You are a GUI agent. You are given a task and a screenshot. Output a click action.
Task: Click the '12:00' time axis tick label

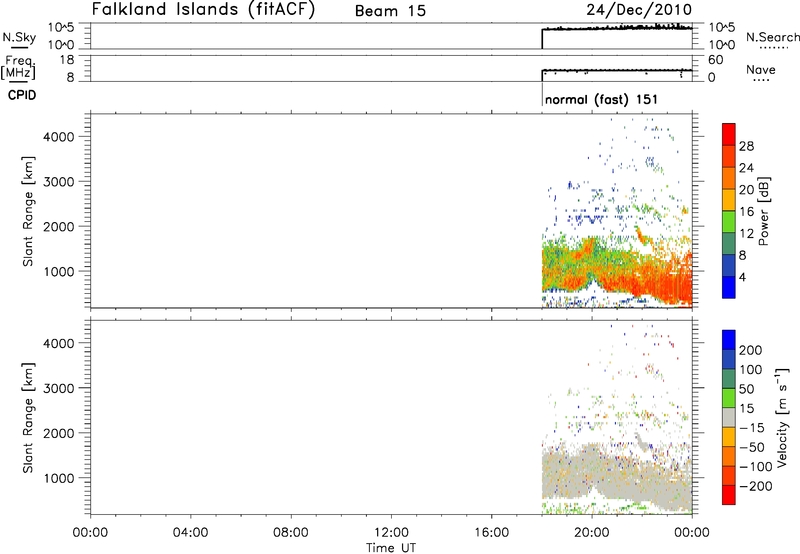(x=391, y=533)
